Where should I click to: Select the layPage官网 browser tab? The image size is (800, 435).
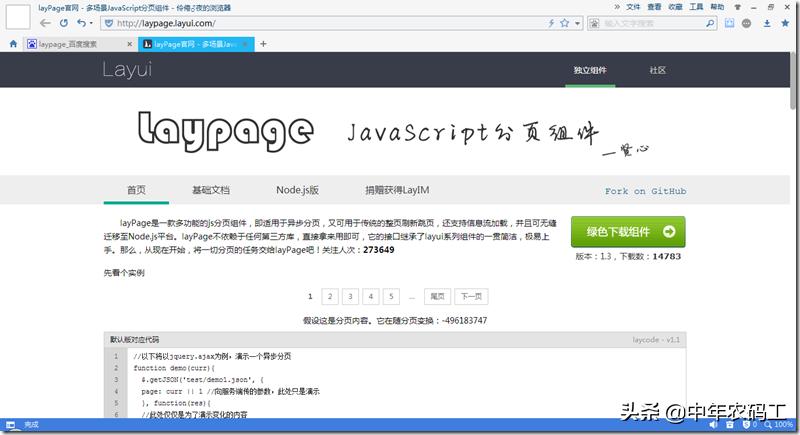(197, 44)
